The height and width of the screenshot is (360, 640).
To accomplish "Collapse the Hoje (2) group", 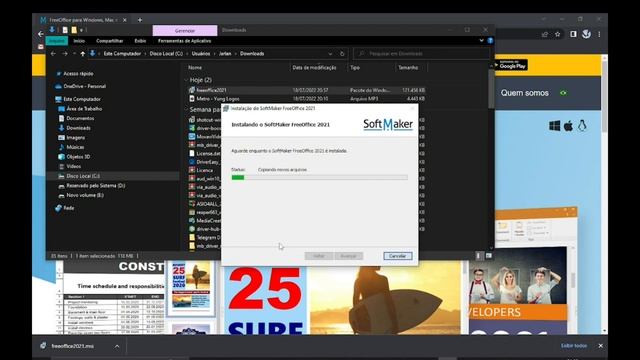I will (187, 80).
